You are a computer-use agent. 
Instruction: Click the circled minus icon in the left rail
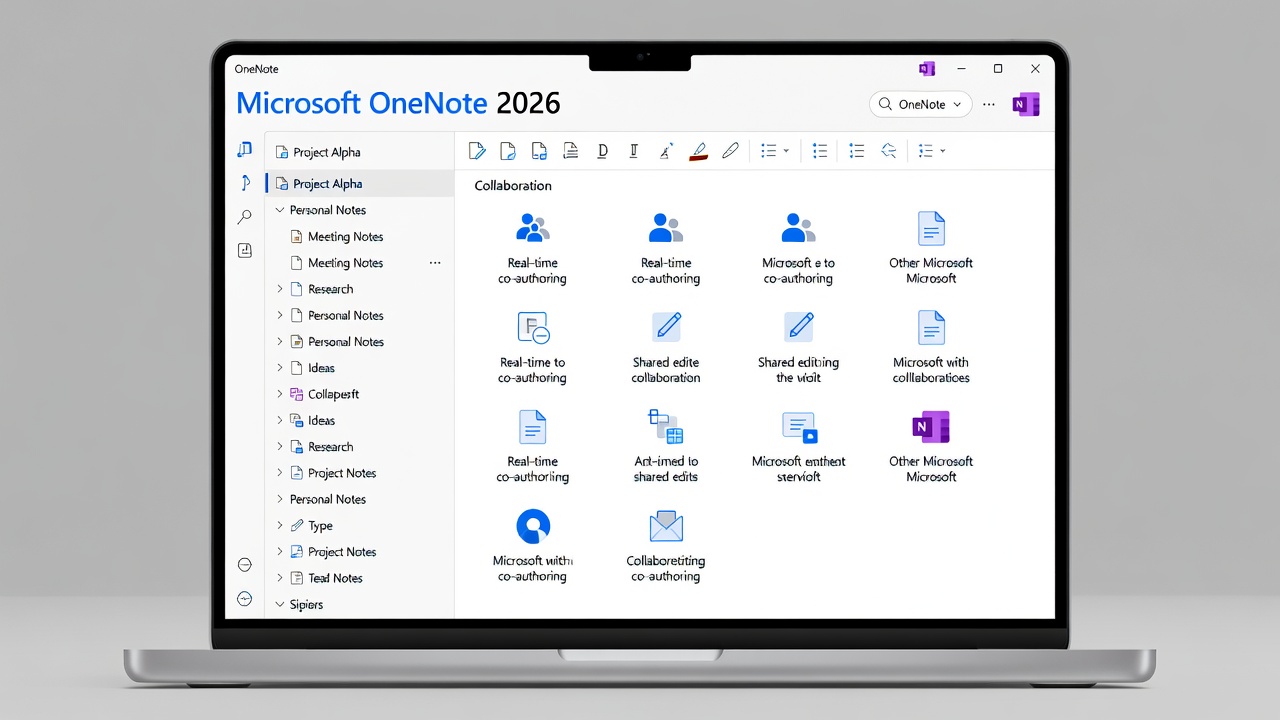(x=245, y=565)
